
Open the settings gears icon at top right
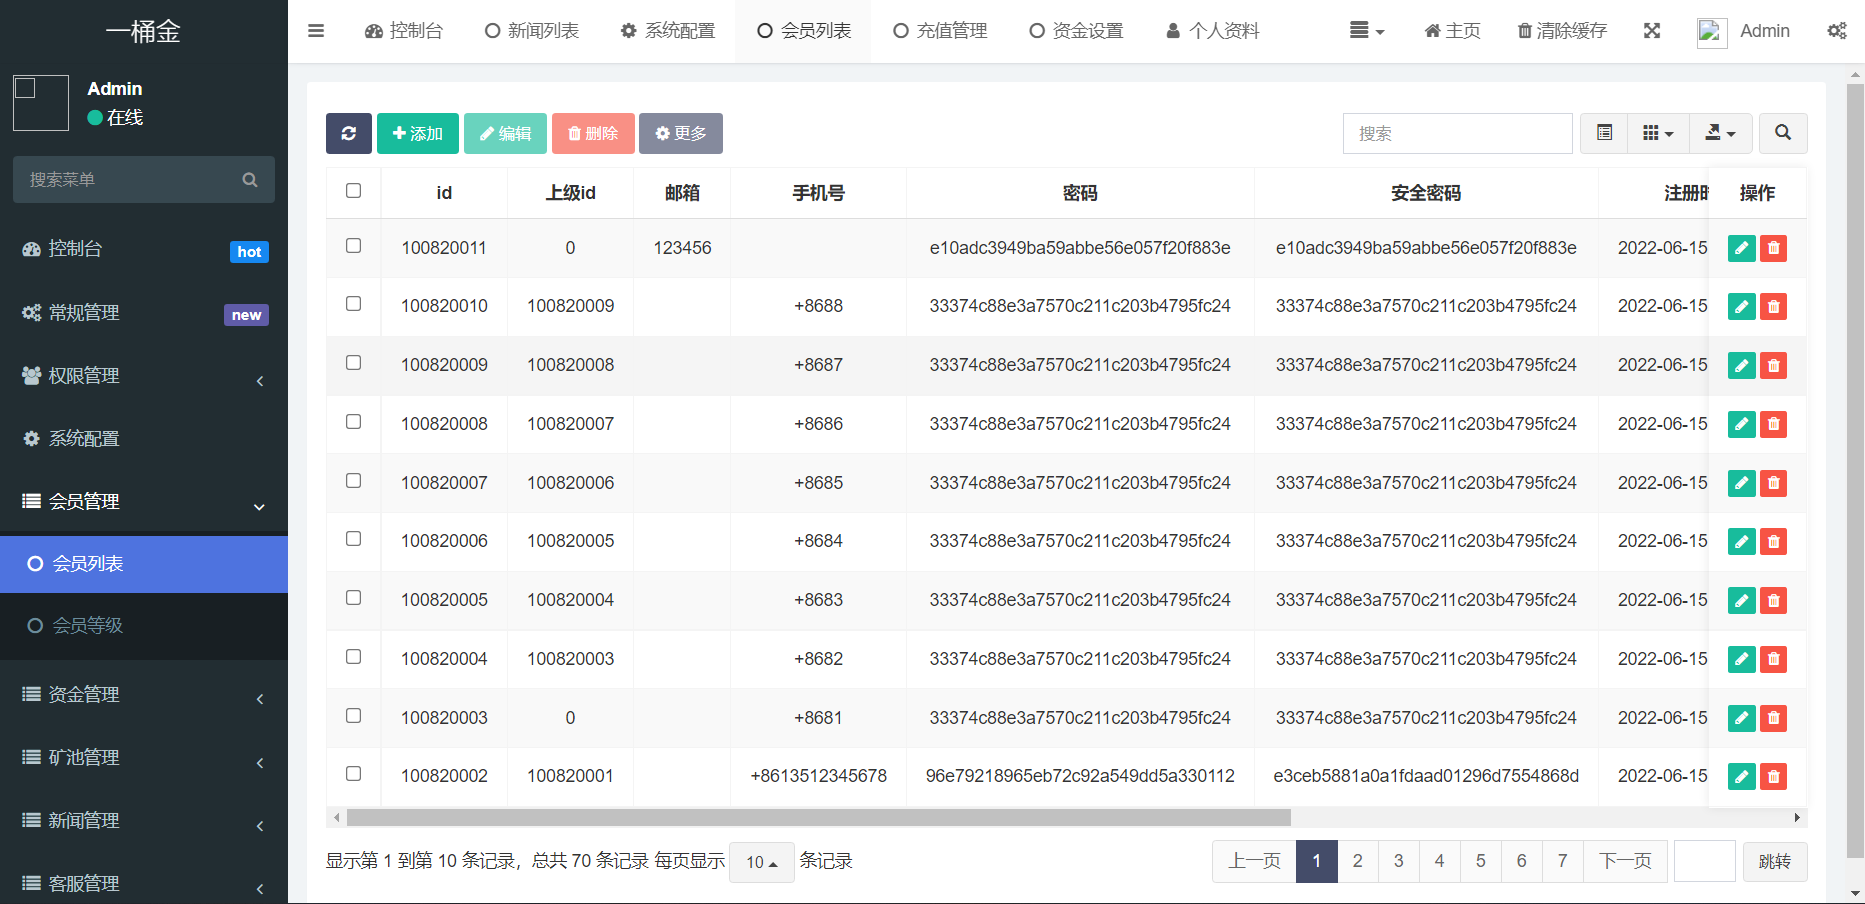[x=1837, y=31]
